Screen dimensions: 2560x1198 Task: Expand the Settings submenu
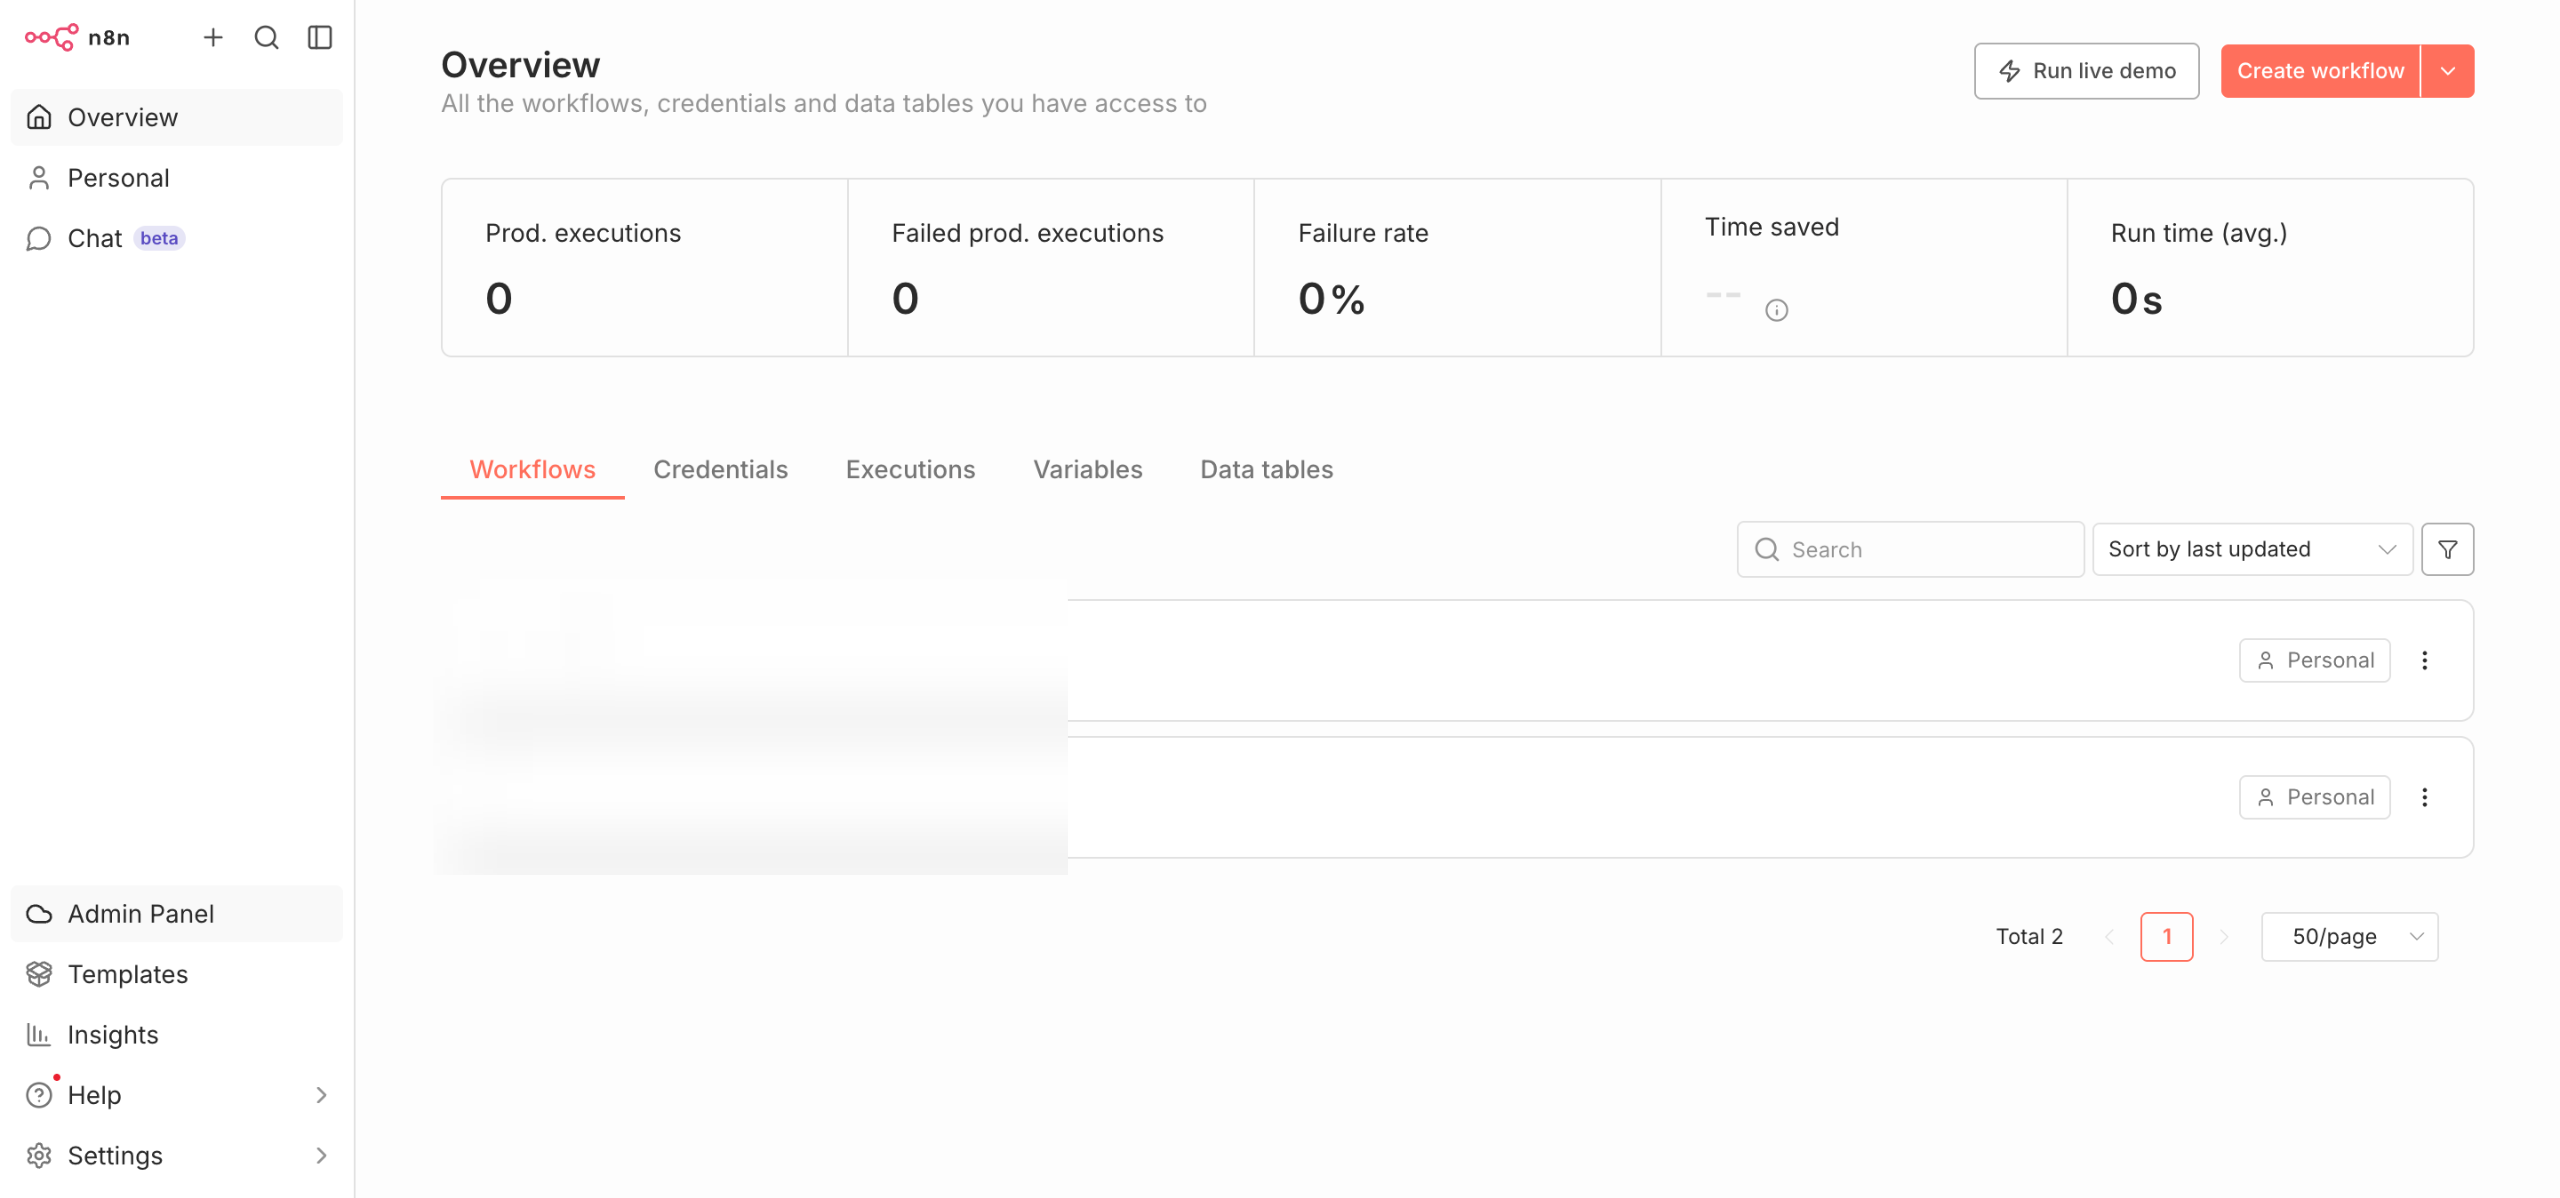tap(321, 1156)
